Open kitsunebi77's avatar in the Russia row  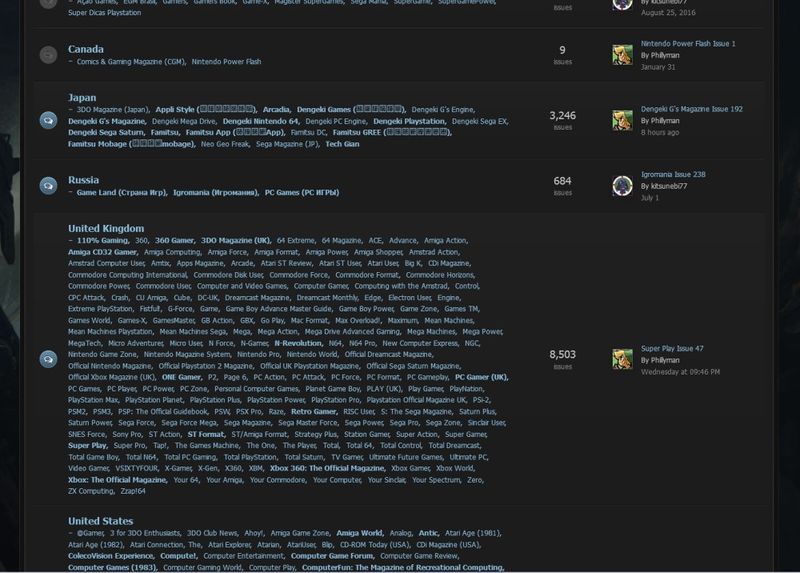[622, 186]
